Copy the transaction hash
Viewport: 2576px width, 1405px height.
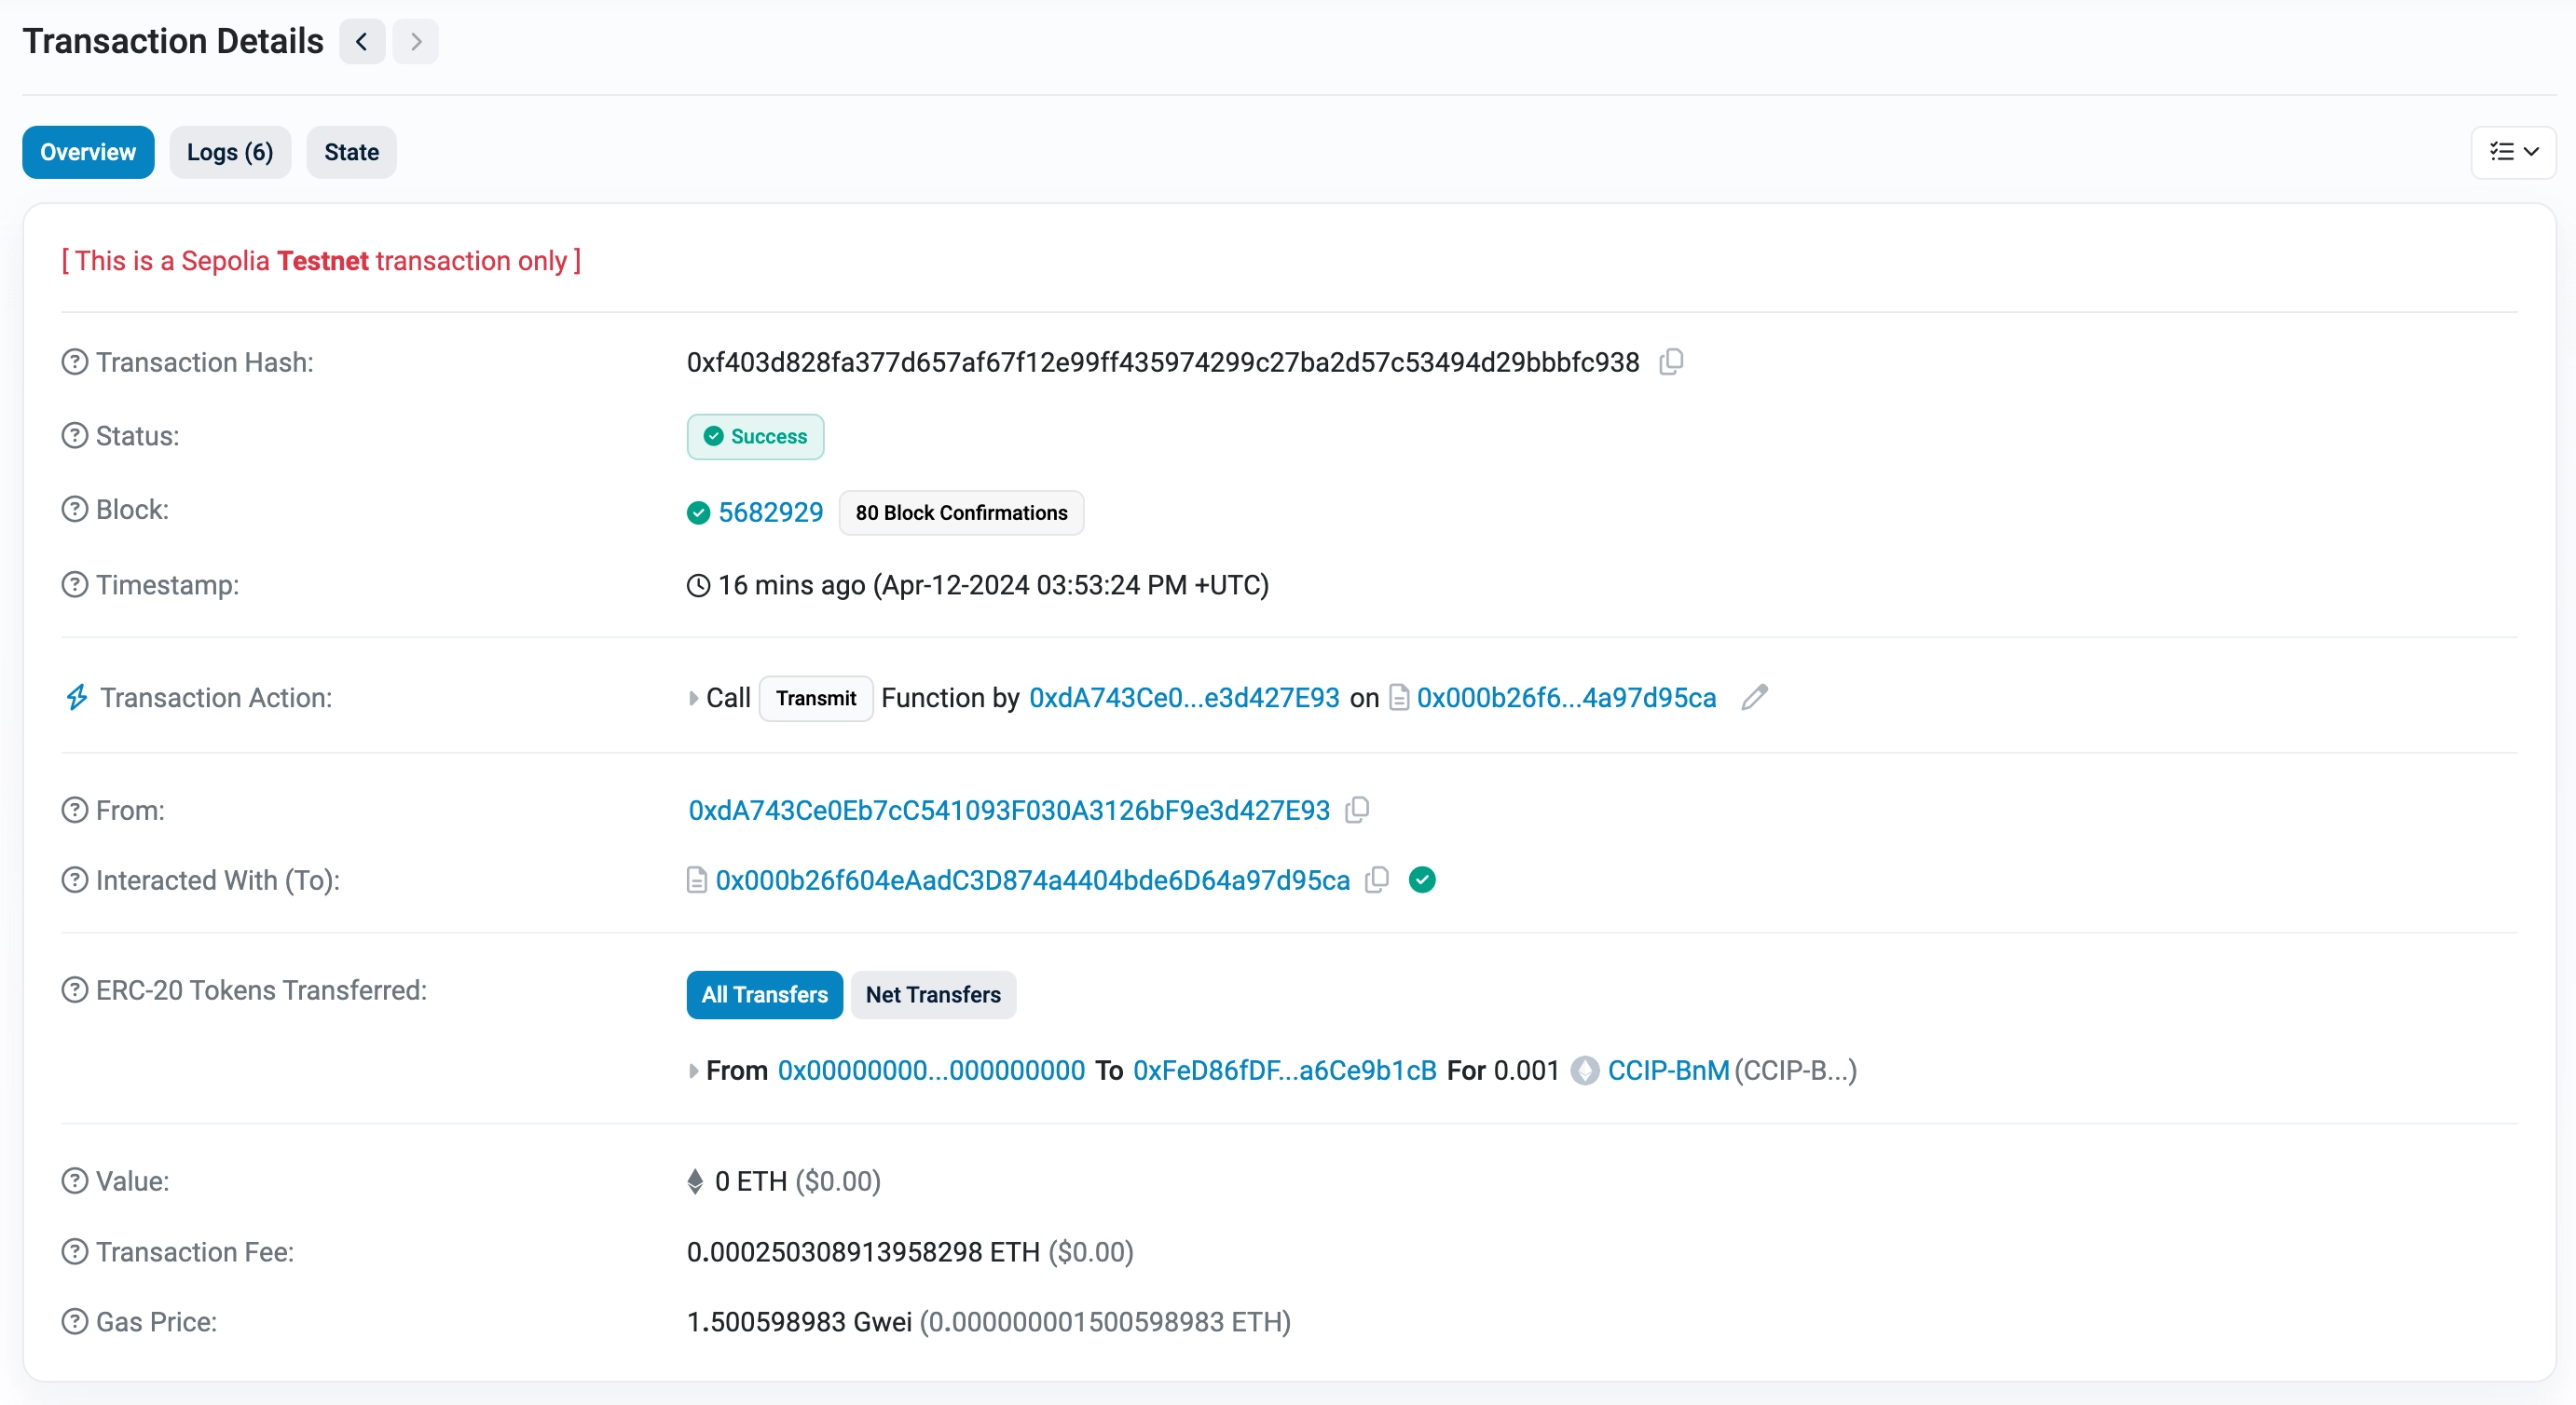[1671, 362]
